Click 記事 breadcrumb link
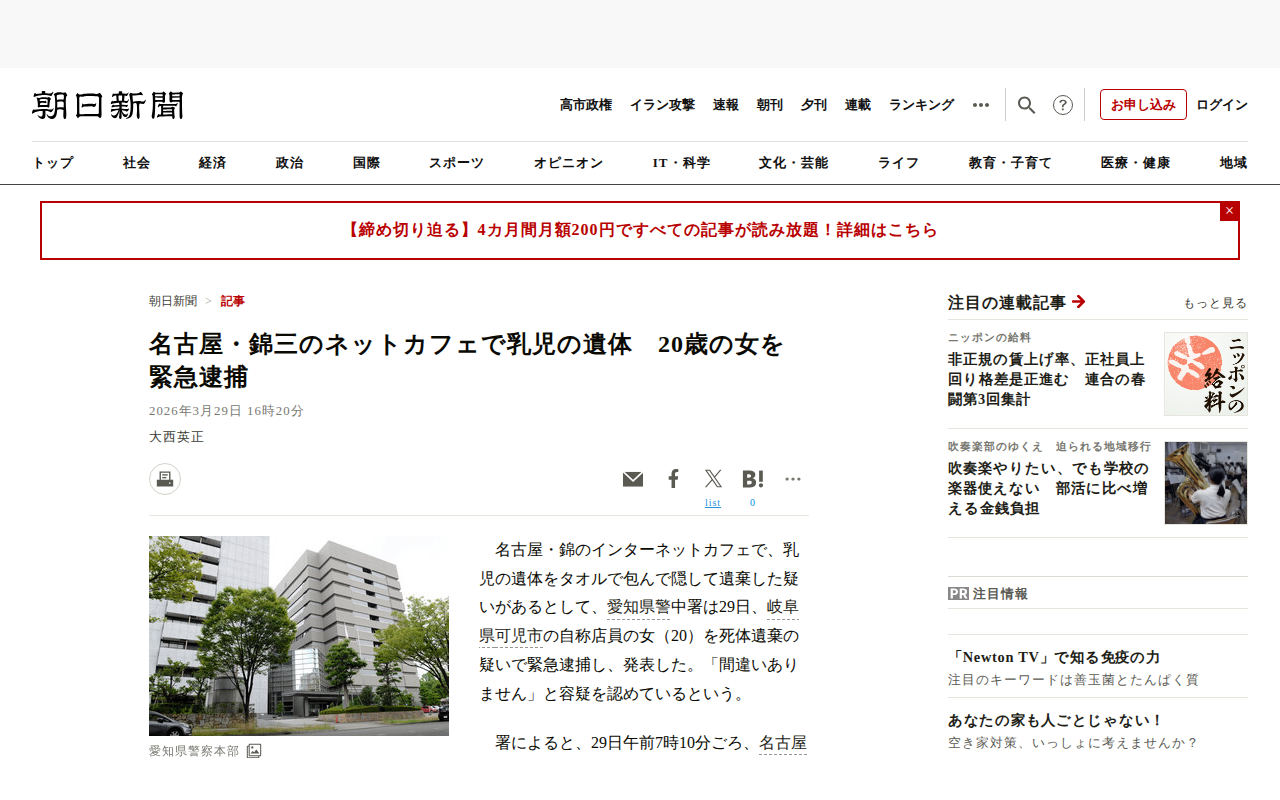 (233, 301)
